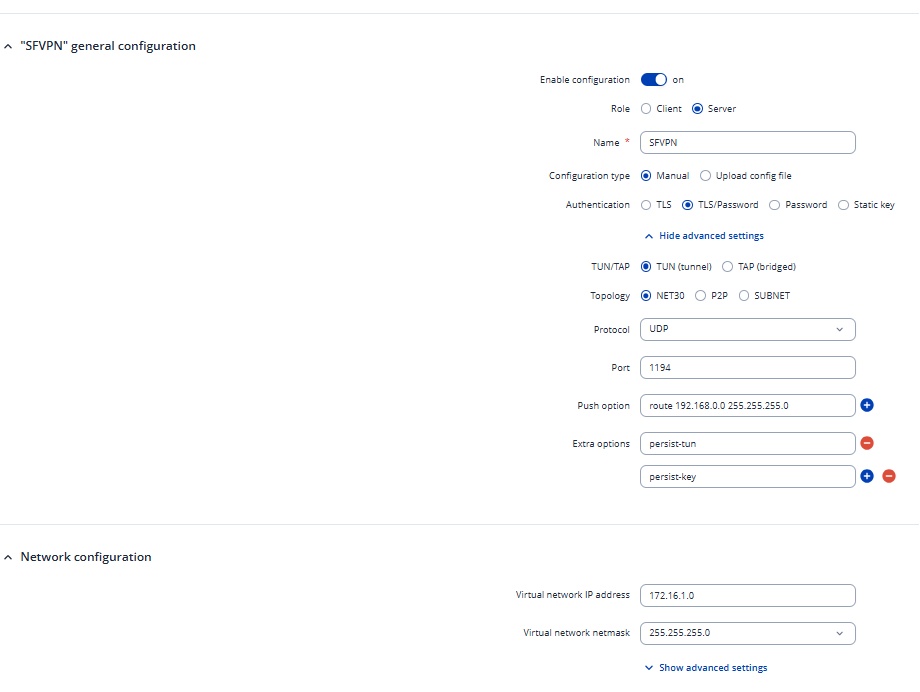Open the Protocol dropdown
Image resolution: width=920 pixels, height=692 pixels.
point(747,329)
